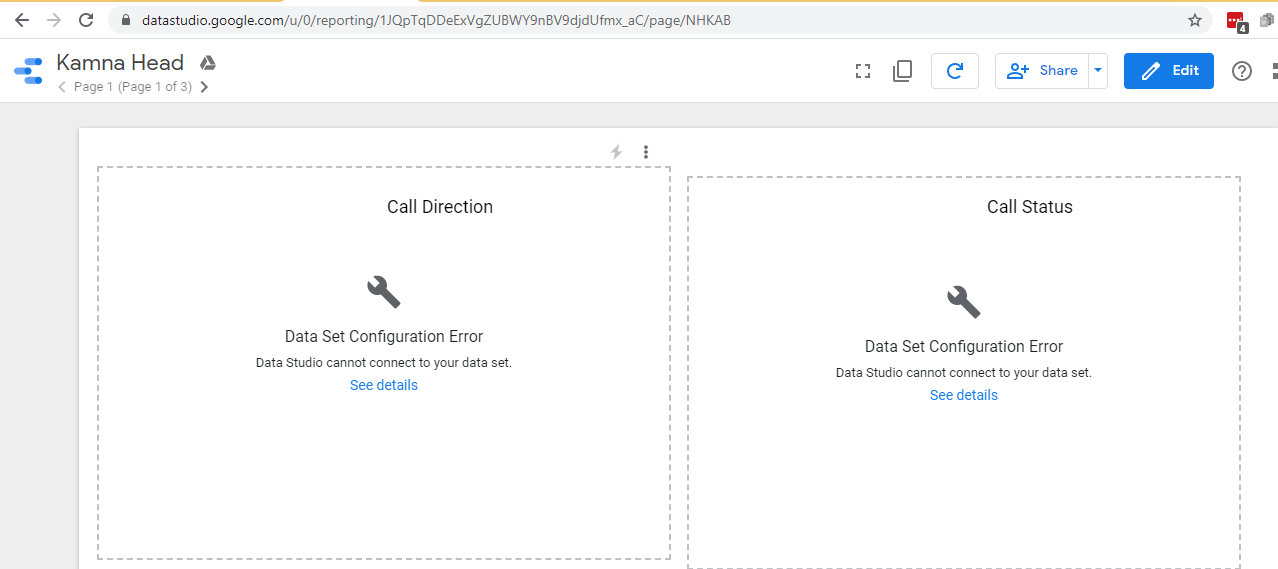Click the Edit button
Screen dimensions: 1278x569
1168,71
